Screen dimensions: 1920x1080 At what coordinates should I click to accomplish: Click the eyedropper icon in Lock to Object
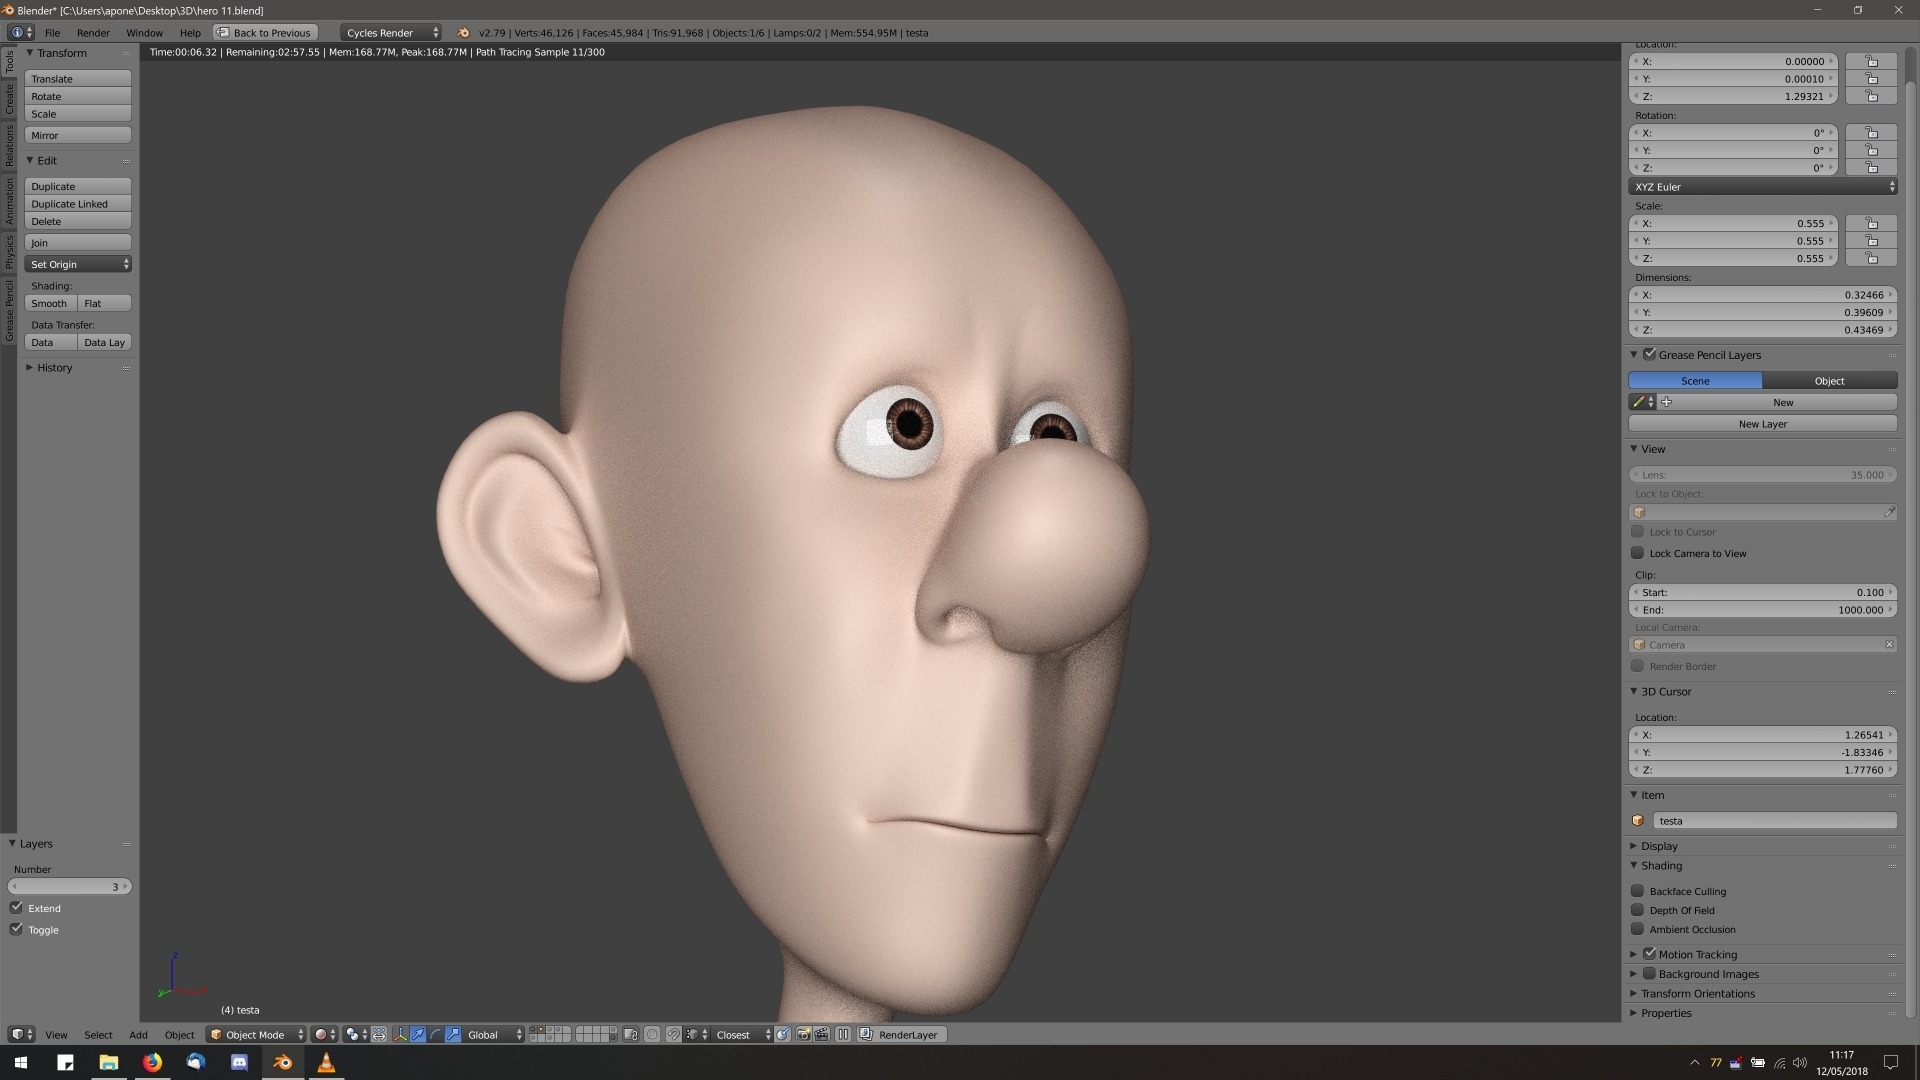coord(1889,512)
